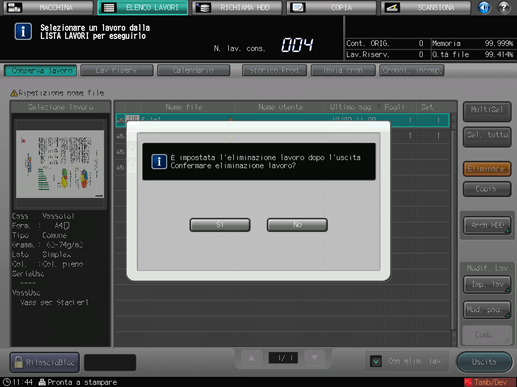Click the orange Eliminare button

click(487, 169)
